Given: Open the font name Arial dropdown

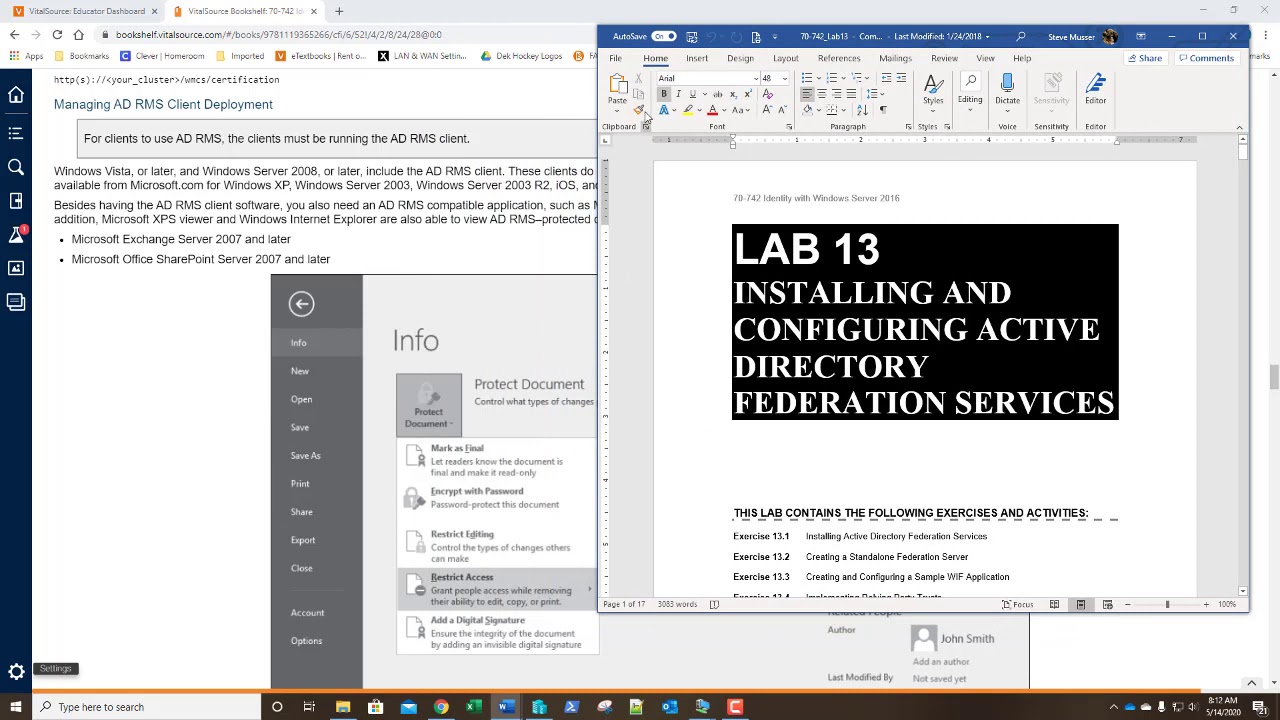Looking at the screenshot, I should coord(755,78).
